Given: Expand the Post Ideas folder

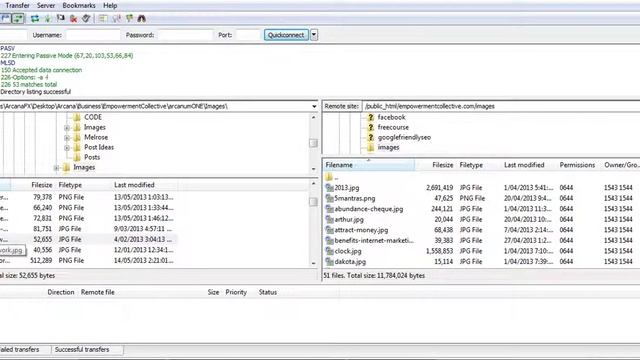Looking at the screenshot, I should pos(67,148).
